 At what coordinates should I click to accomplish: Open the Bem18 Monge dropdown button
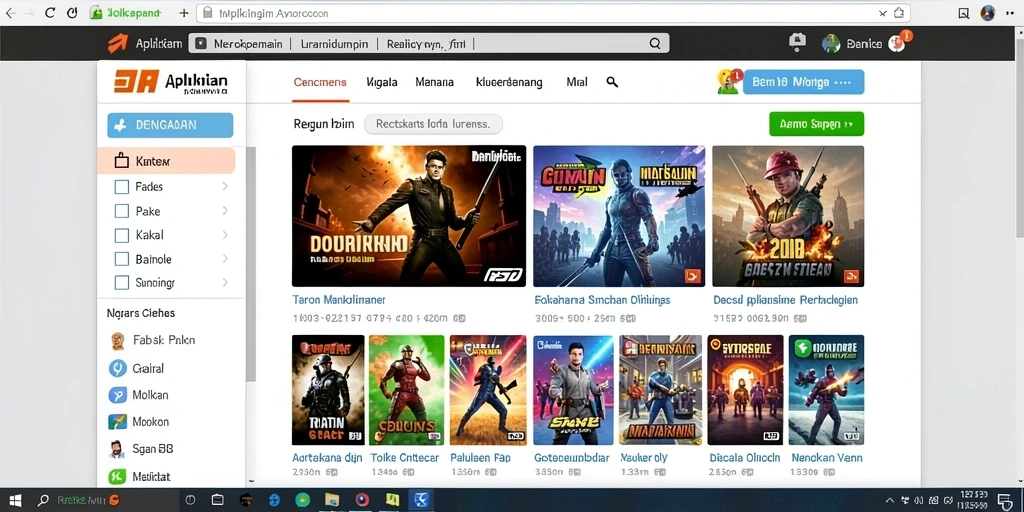[803, 82]
